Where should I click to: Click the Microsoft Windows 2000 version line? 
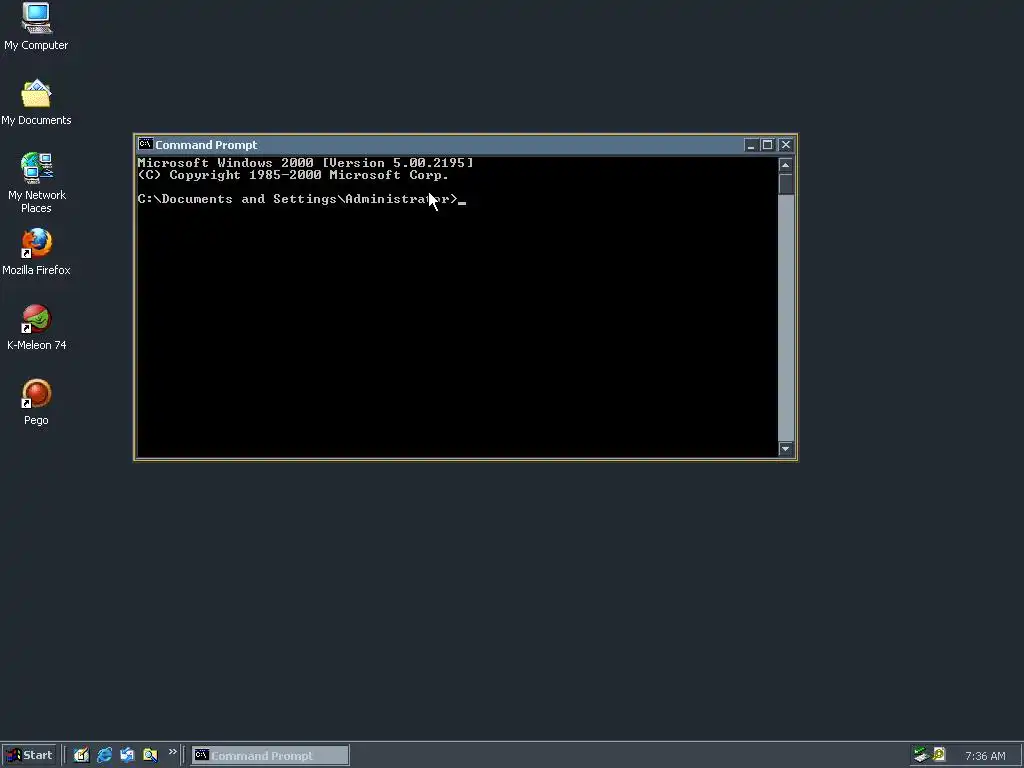305,163
